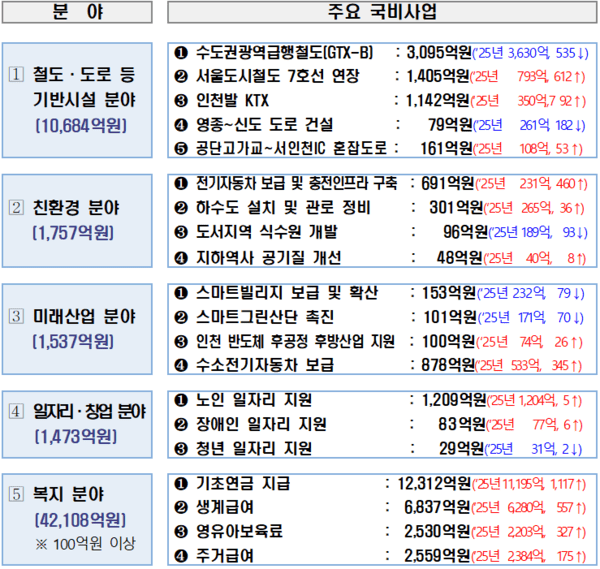Click the ❶ bullet before 수도권광역급행철도(GTX-B)
The image size is (600, 569).
[181, 52]
